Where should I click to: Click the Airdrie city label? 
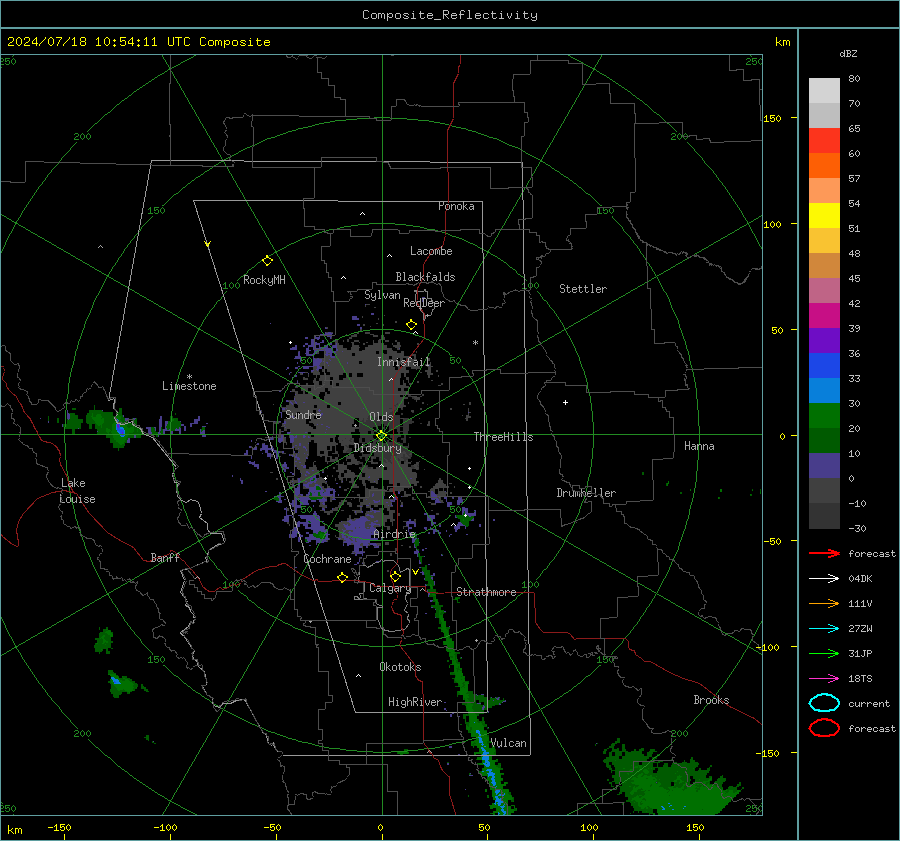coord(394,534)
